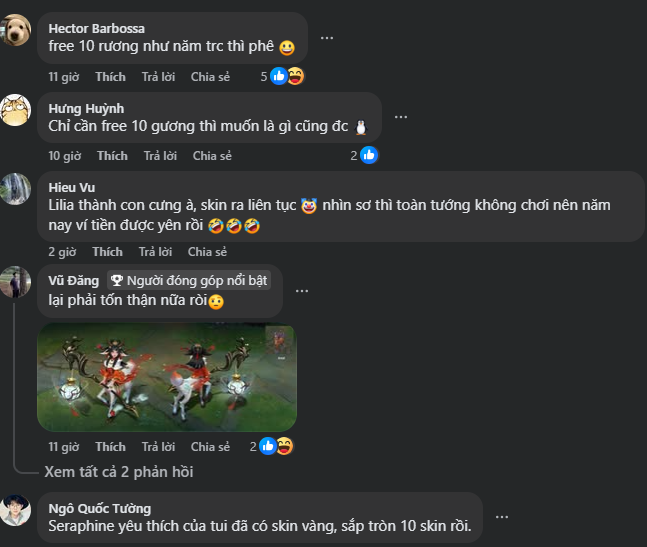Toggle Thích on Hưng Huỳnh's comment
The image size is (647, 547).
tap(112, 156)
